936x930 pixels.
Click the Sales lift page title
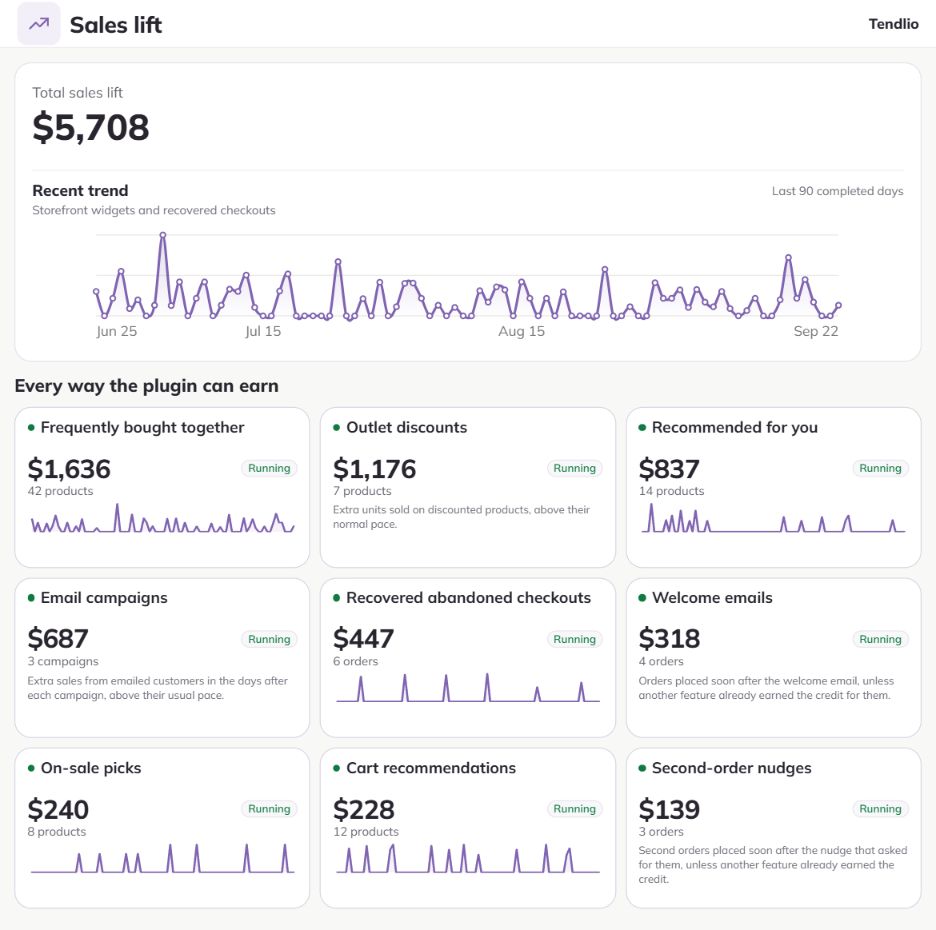tap(116, 25)
